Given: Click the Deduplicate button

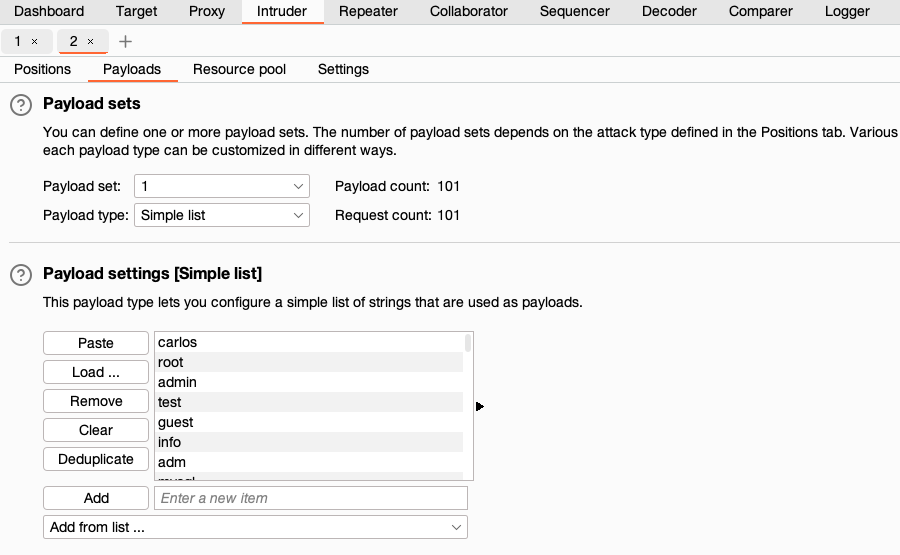Looking at the screenshot, I should [x=96, y=459].
